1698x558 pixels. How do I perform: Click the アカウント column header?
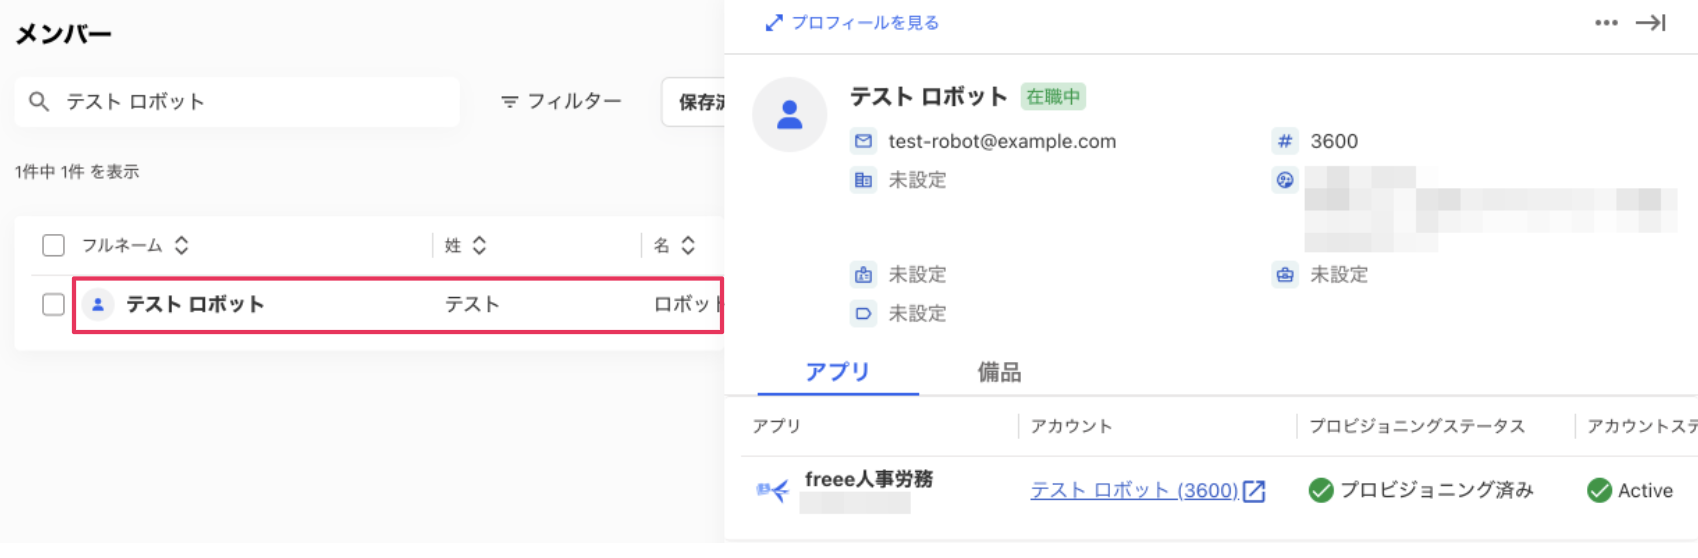(1071, 426)
